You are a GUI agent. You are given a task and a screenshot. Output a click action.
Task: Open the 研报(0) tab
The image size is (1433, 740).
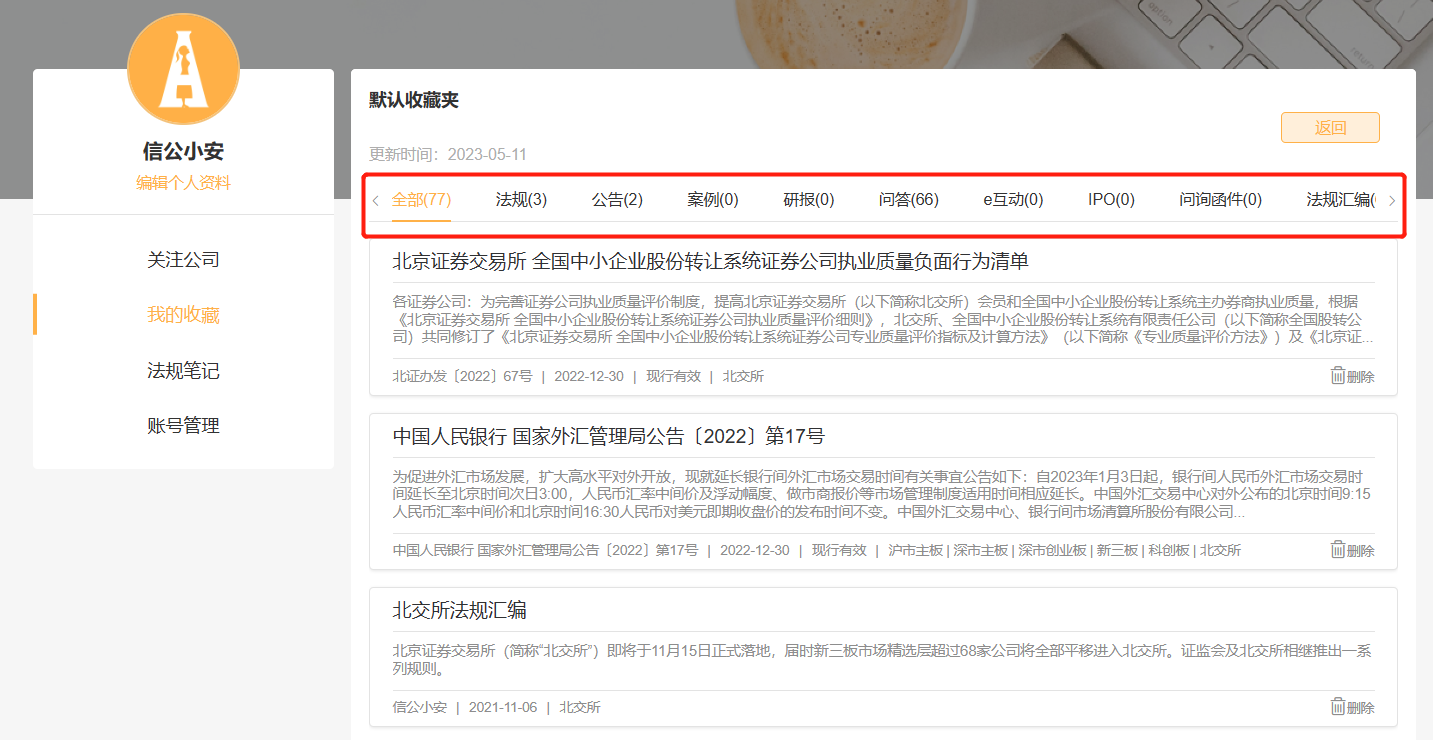pos(809,199)
